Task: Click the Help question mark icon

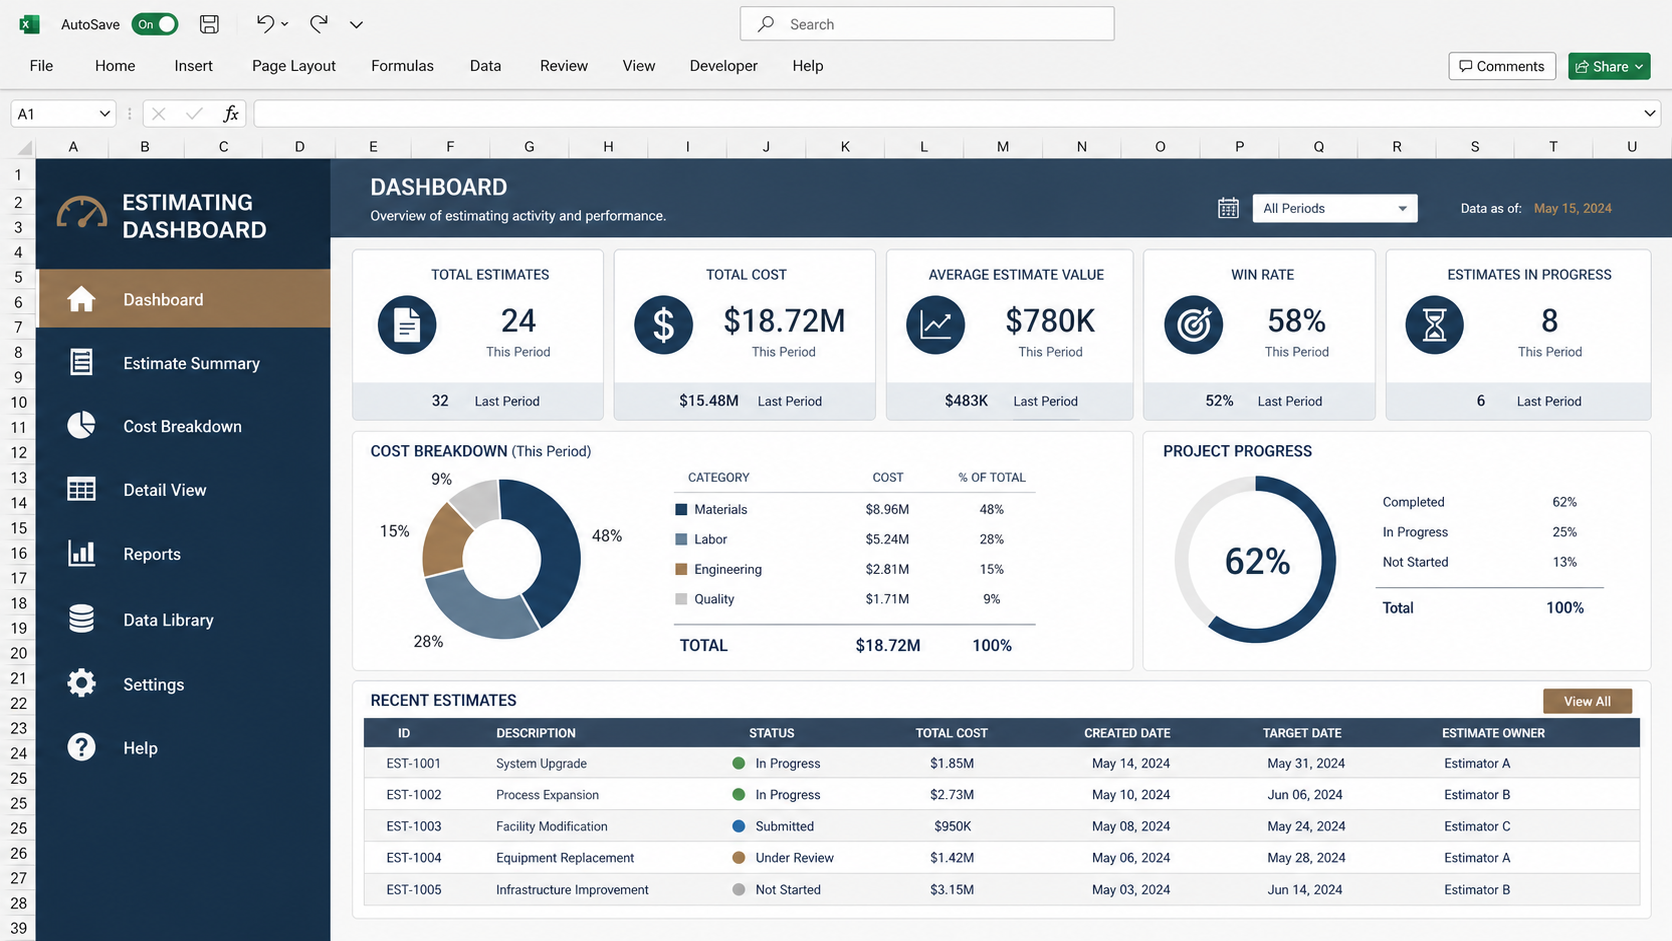Action: tap(81, 747)
